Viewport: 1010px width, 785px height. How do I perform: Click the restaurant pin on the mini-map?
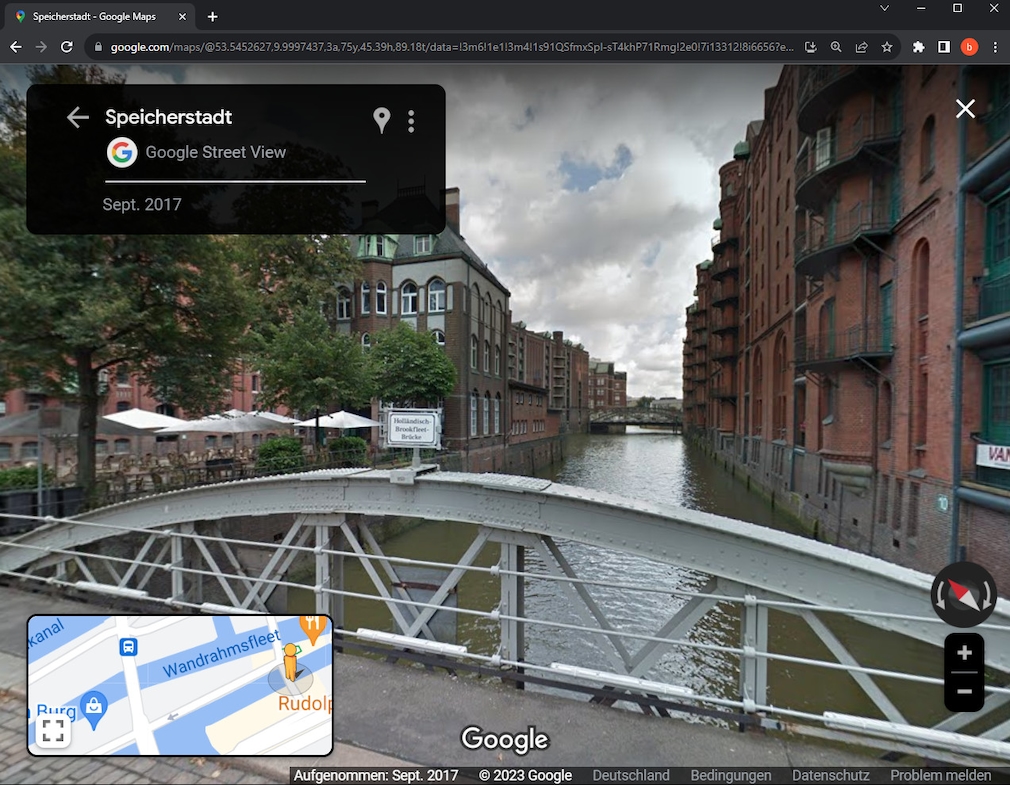click(x=312, y=627)
